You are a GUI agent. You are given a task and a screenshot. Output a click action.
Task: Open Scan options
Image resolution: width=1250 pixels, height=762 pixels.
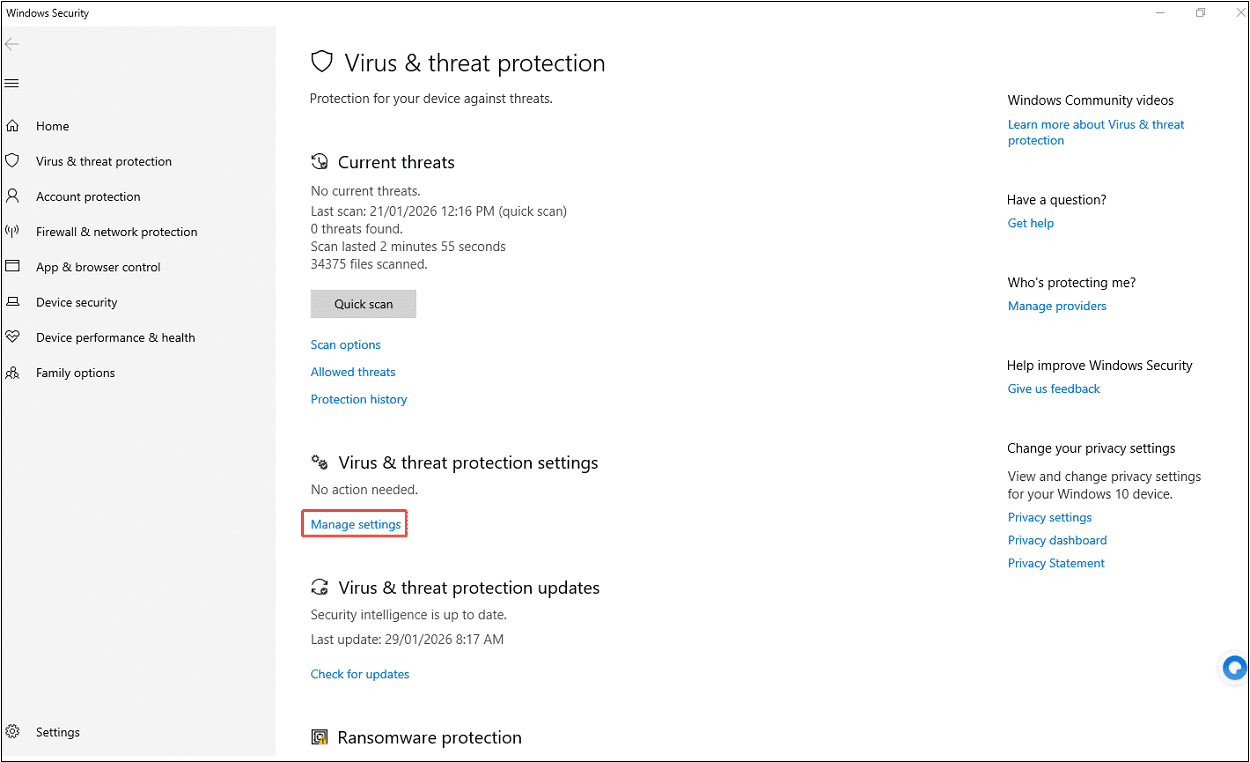tap(345, 344)
